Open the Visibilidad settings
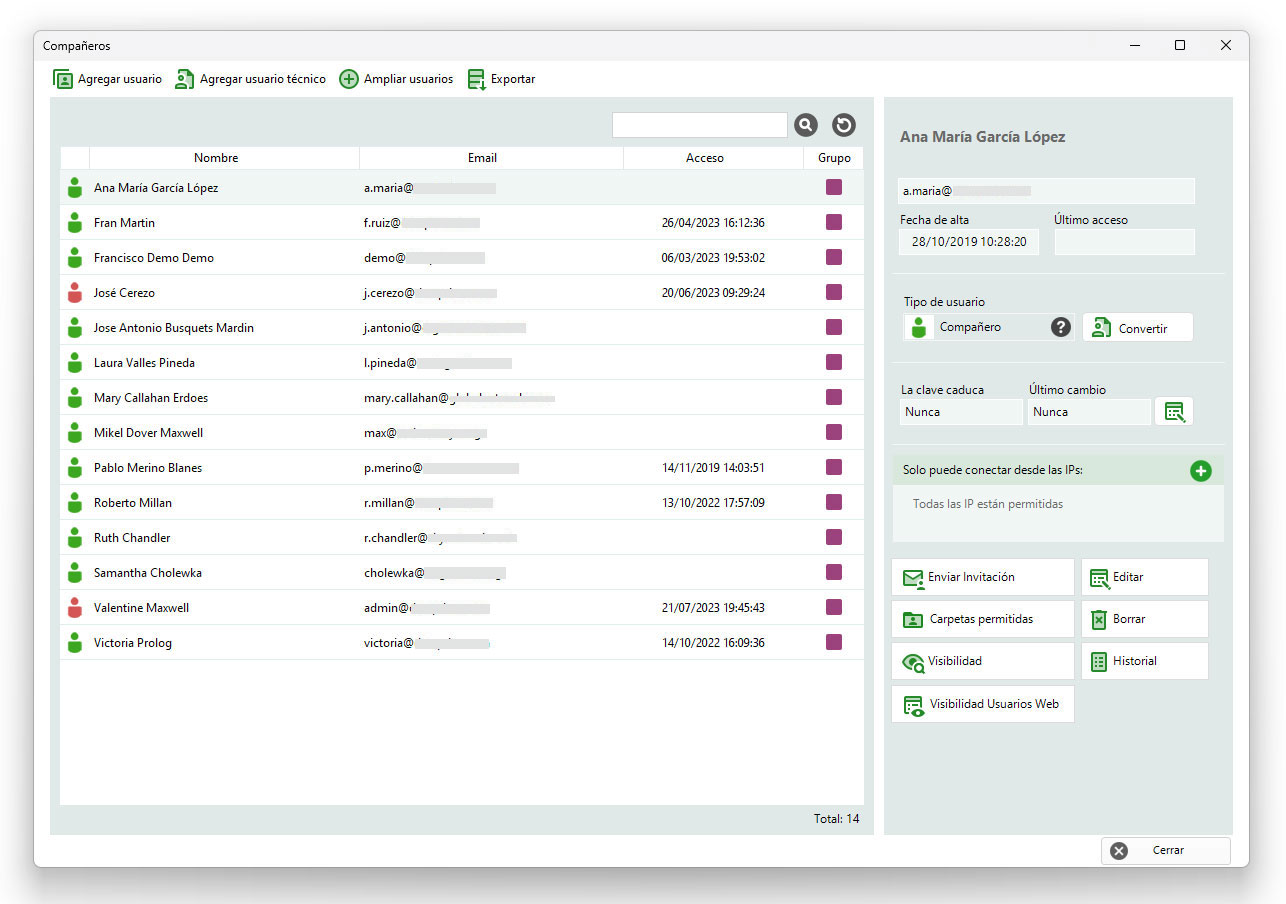 (x=983, y=661)
